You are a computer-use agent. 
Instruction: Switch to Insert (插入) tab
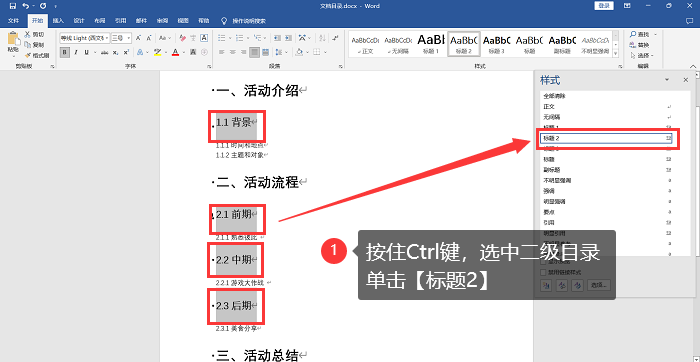pyautogui.click(x=58, y=21)
